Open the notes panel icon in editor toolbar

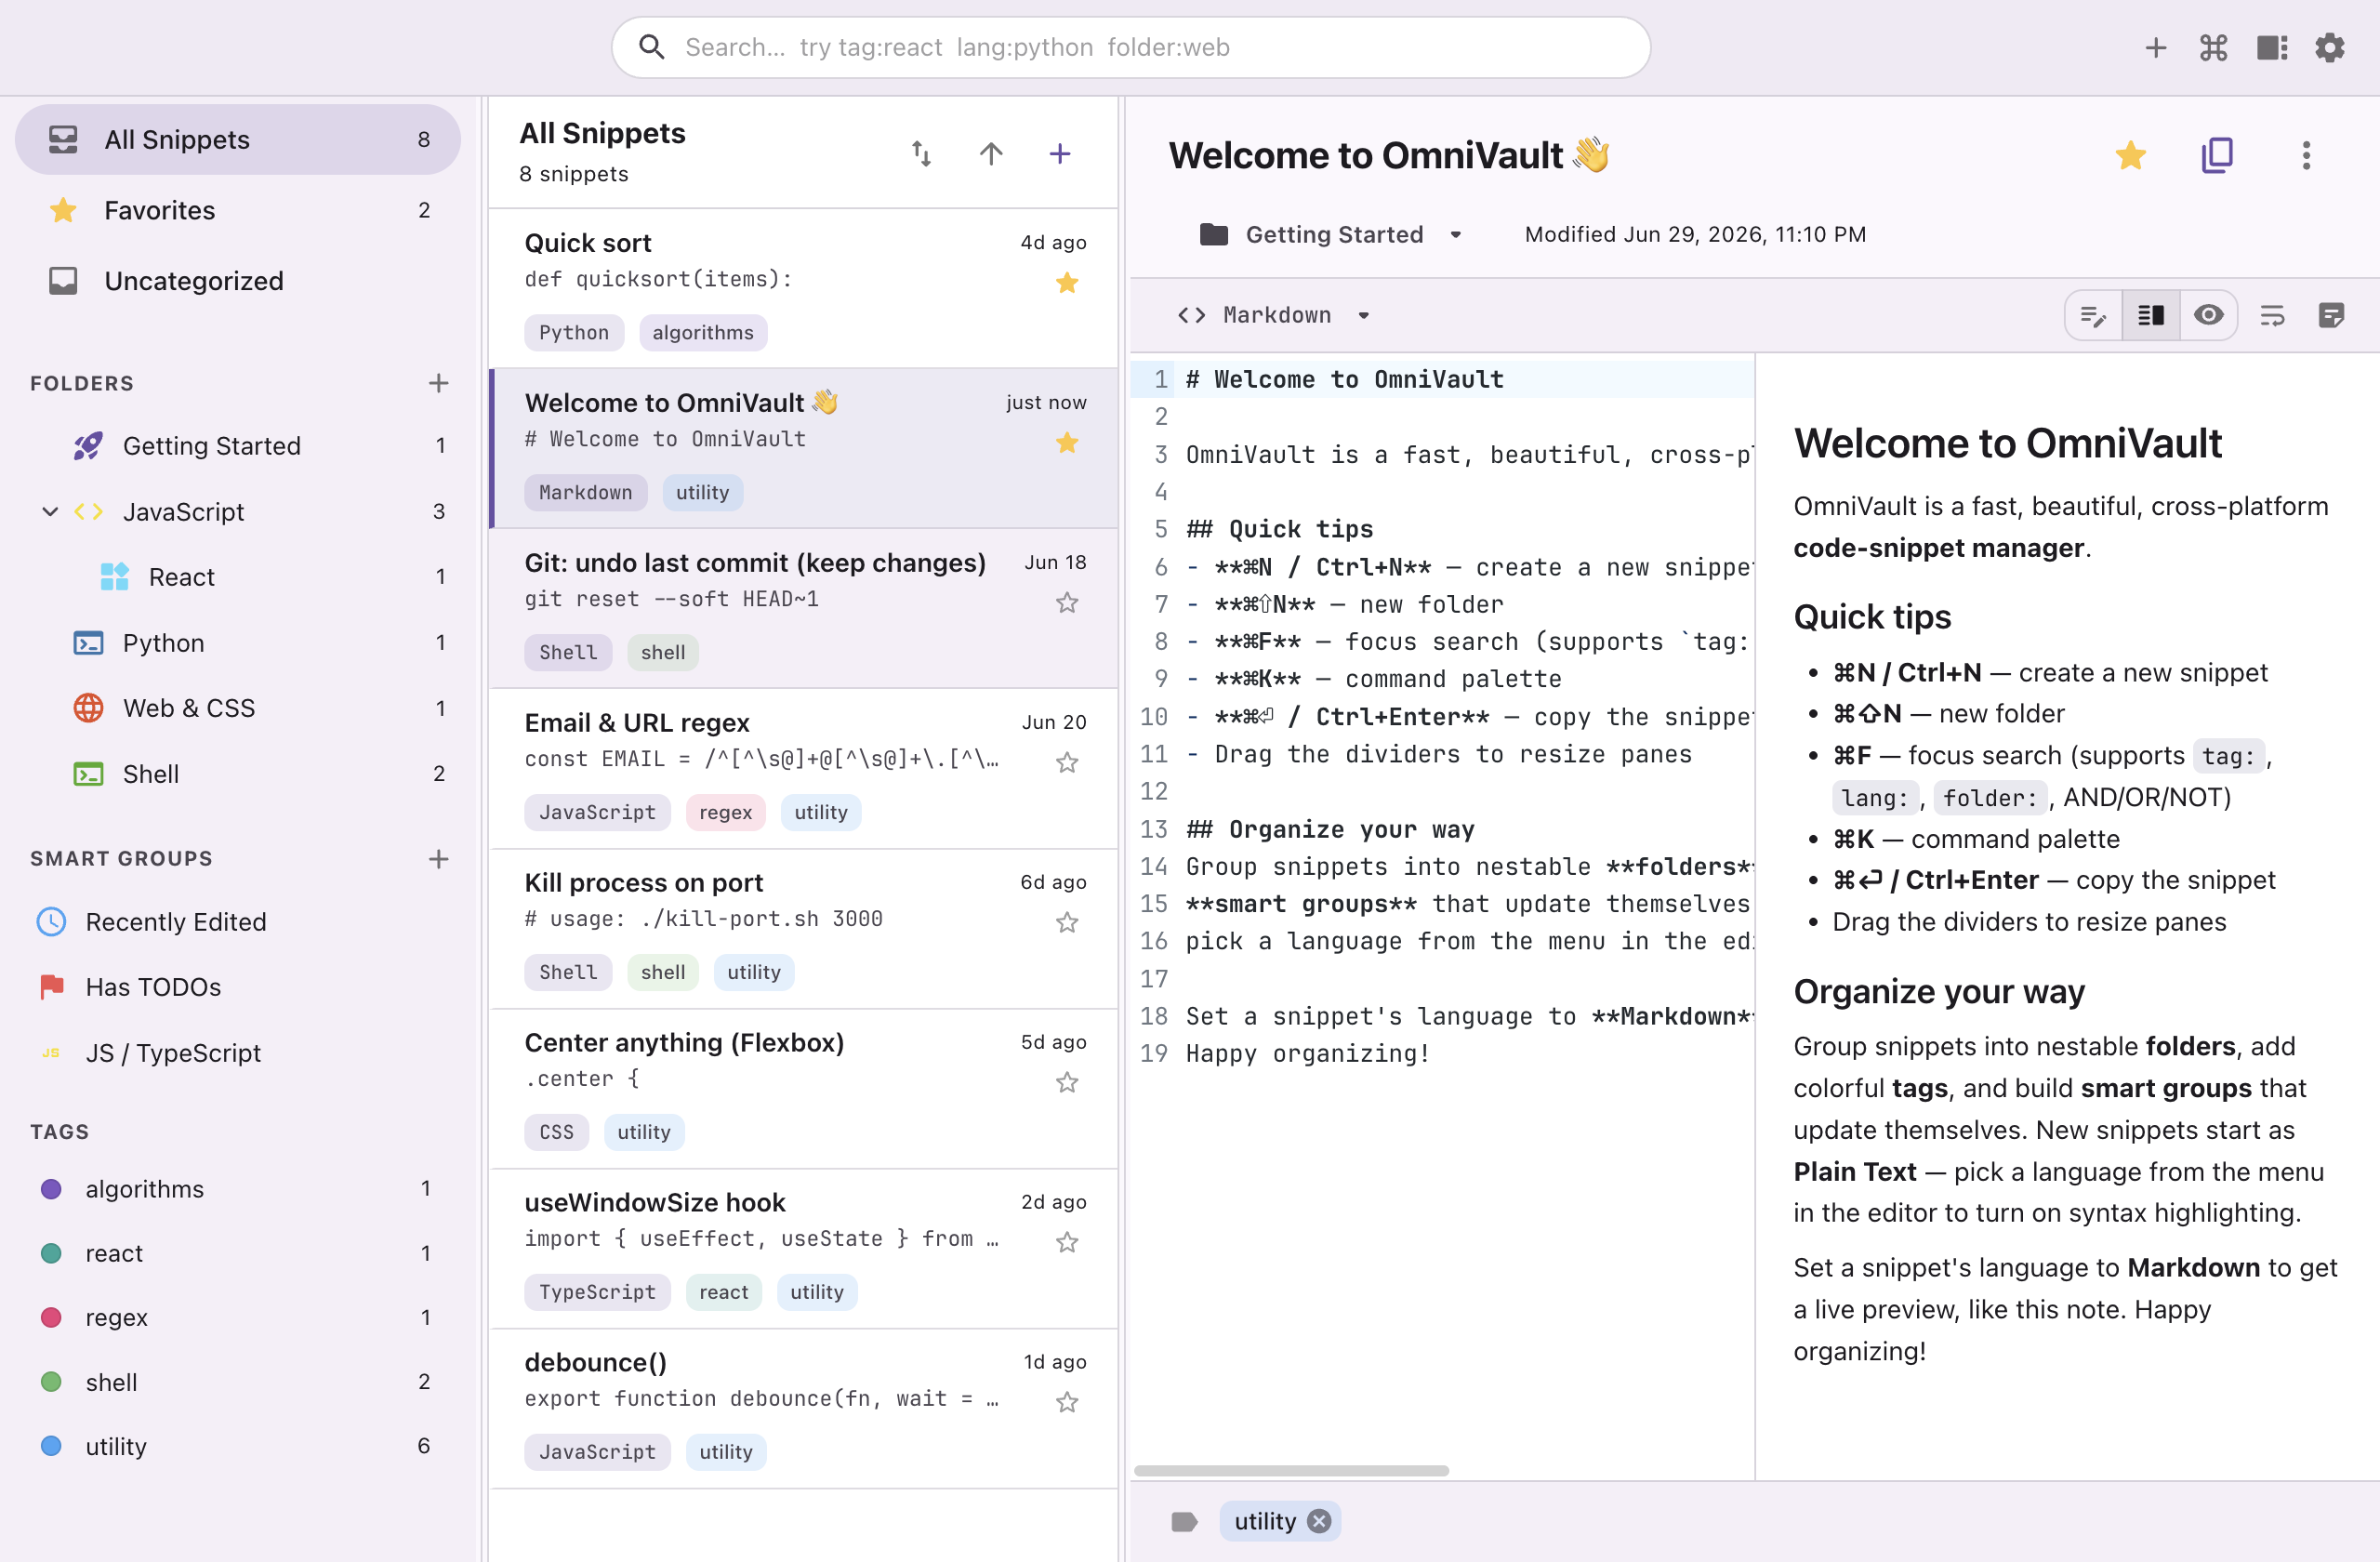(2331, 315)
